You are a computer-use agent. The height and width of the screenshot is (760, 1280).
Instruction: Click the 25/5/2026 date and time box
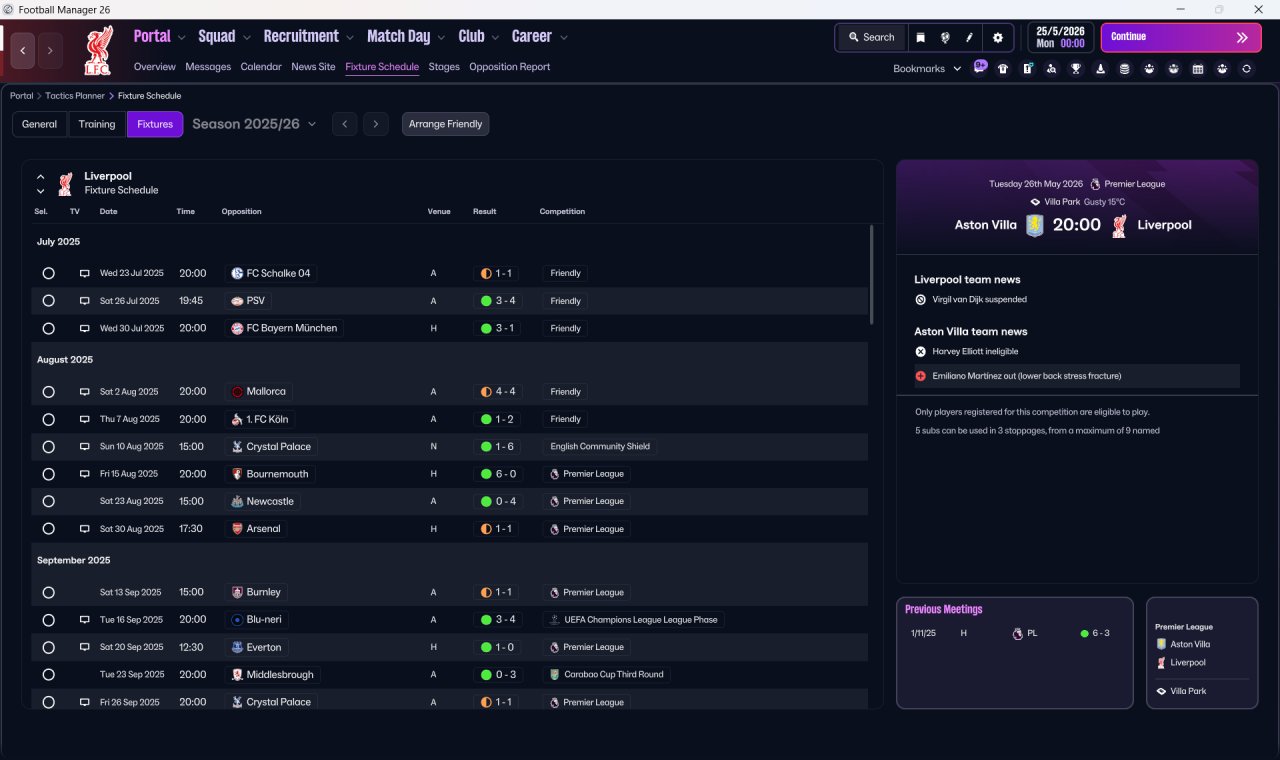[1061, 37]
